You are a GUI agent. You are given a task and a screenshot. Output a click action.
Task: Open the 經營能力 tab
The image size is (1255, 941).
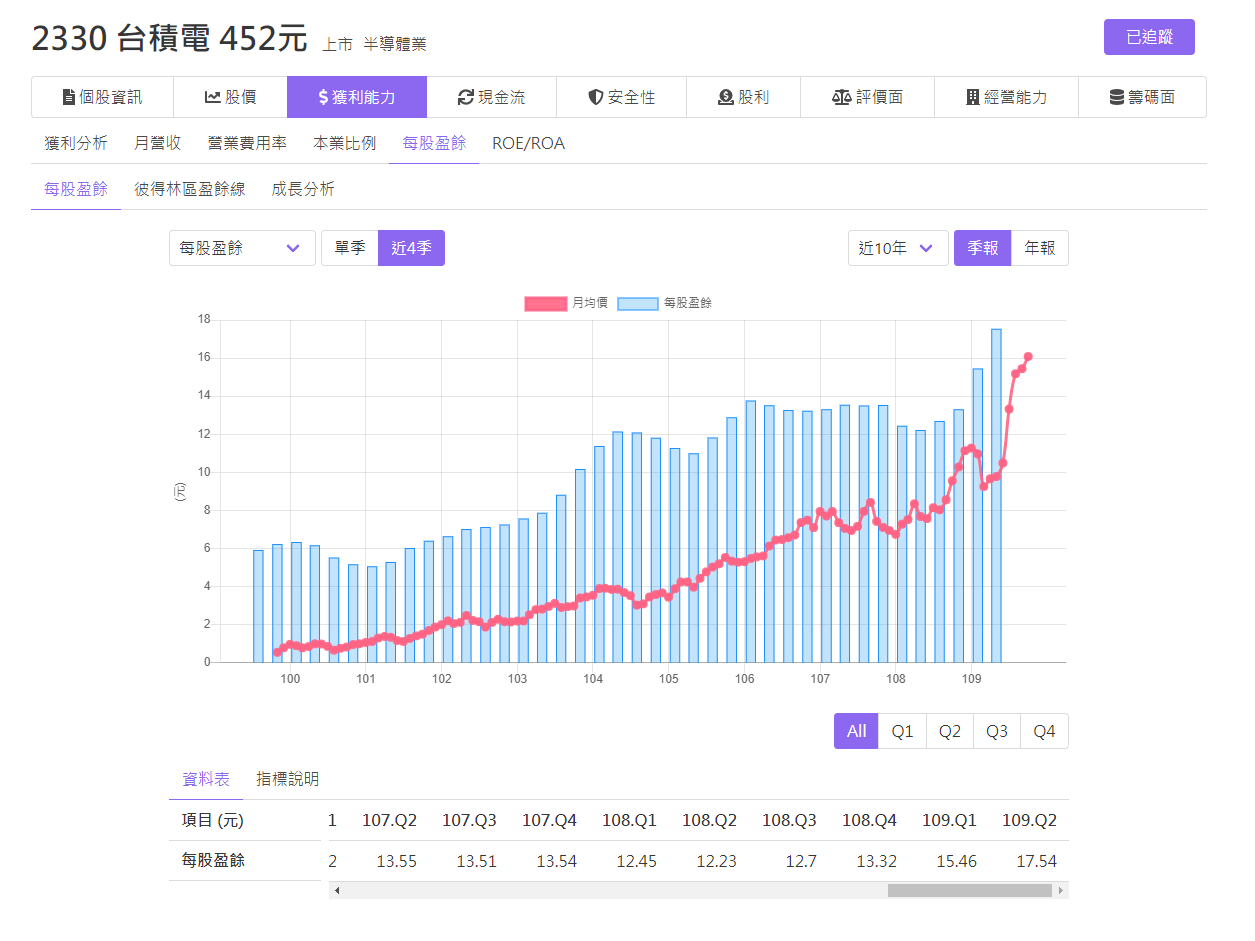click(x=1006, y=97)
